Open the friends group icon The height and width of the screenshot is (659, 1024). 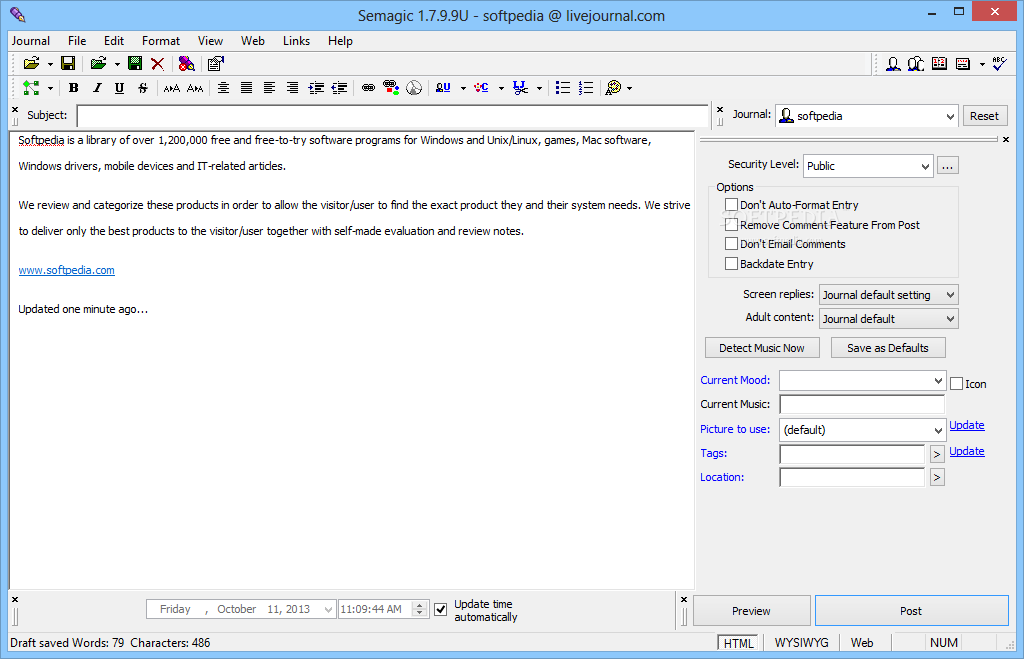(x=916, y=63)
